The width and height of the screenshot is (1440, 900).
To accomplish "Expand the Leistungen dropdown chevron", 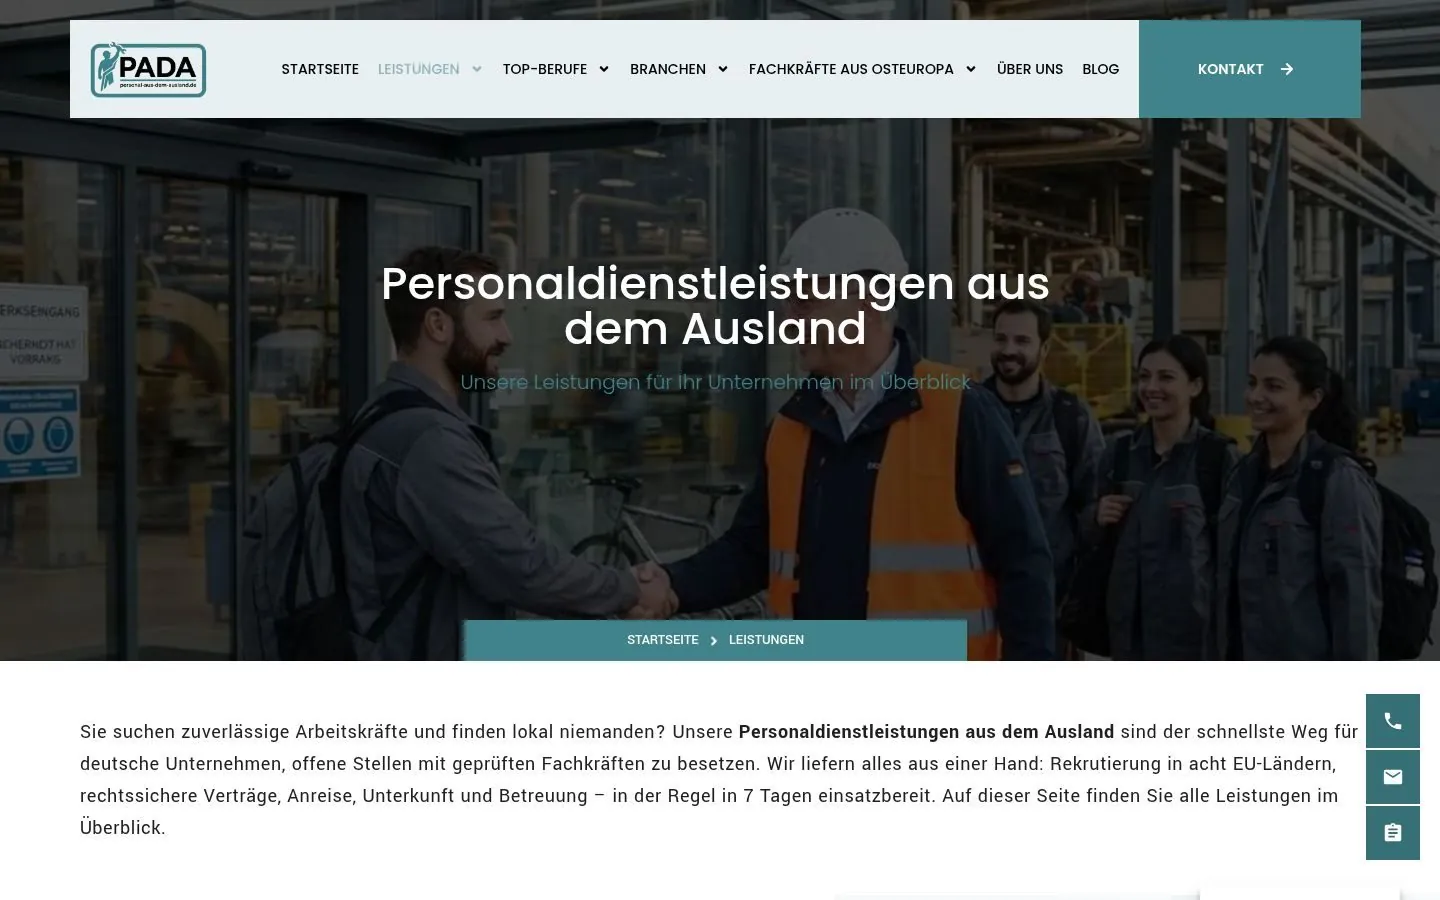I will [477, 69].
